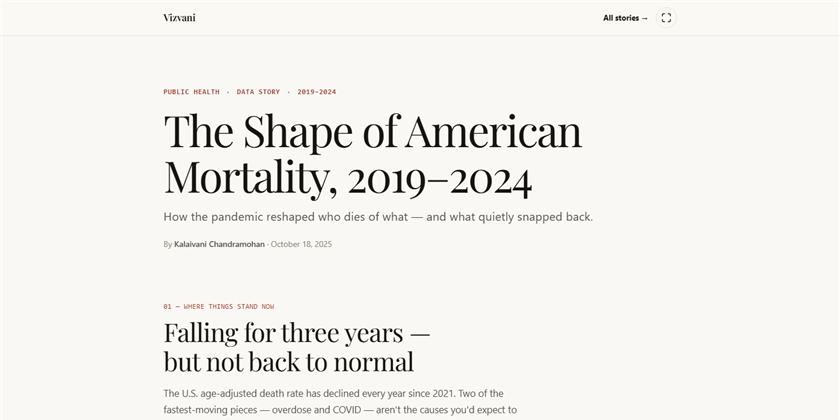Select the PUBLIC HEALTH category tag

[x=191, y=92]
